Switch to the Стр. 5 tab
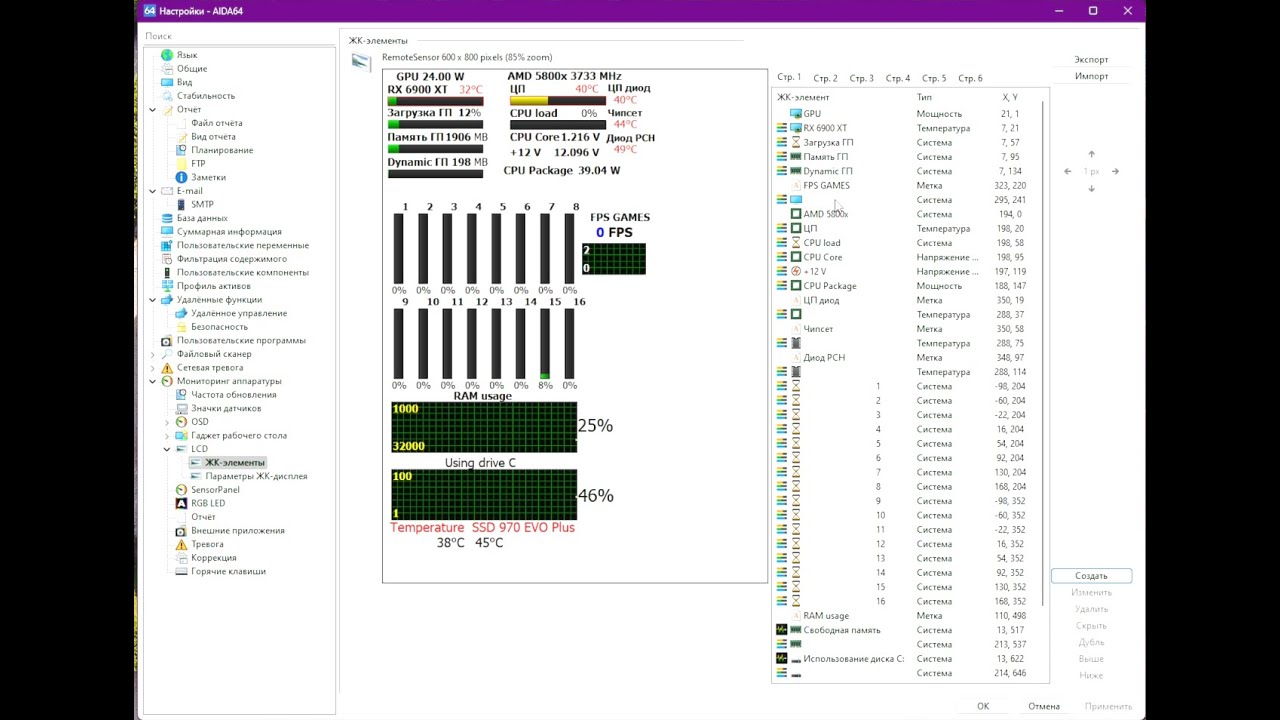 coord(934,78)
